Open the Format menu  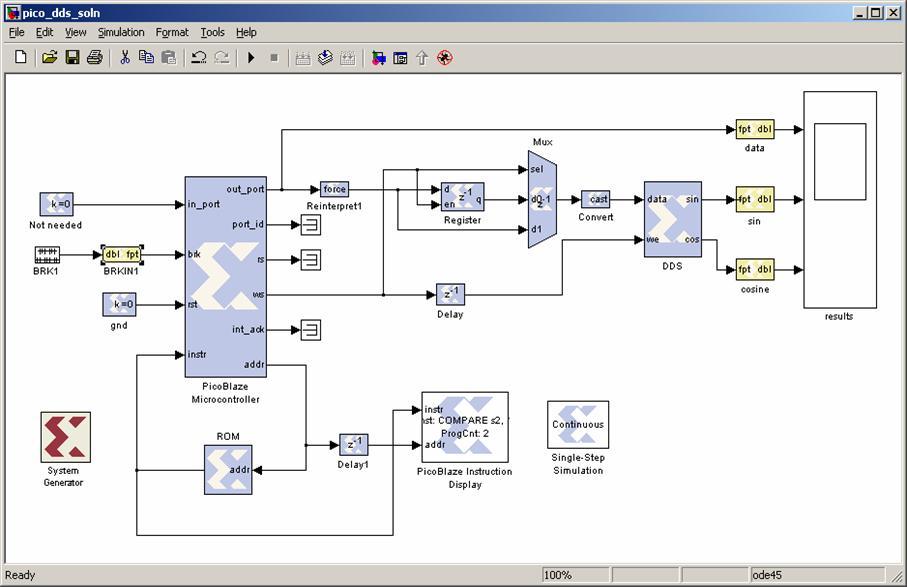[172, 32]
